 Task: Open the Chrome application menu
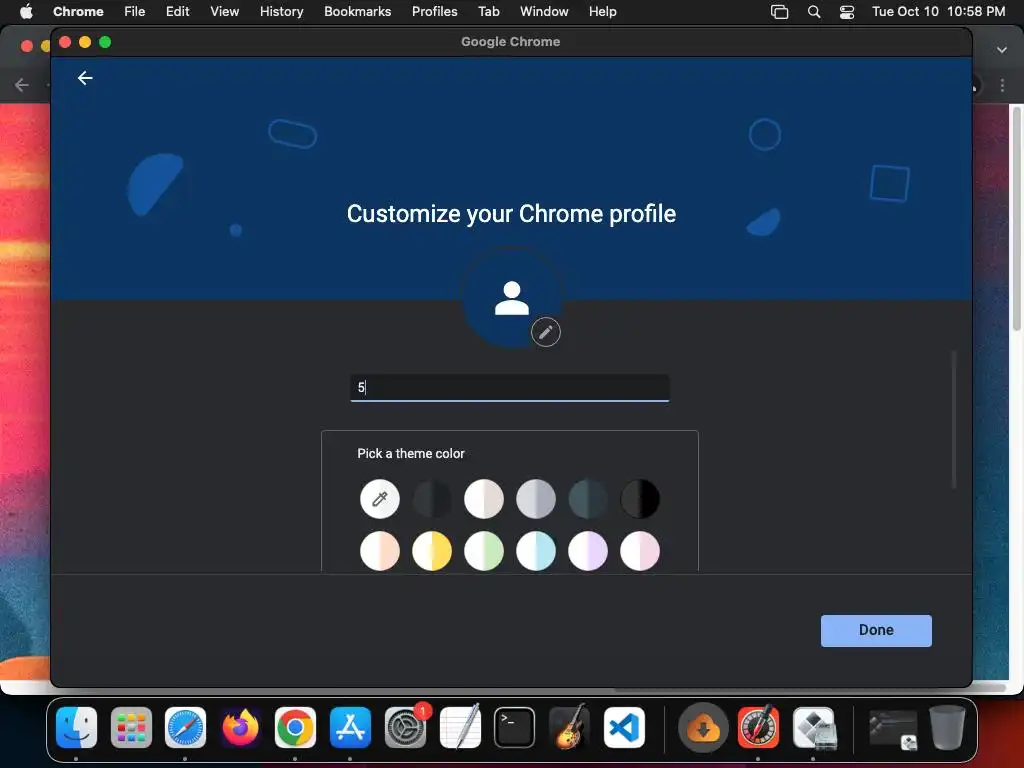(78, 12)
